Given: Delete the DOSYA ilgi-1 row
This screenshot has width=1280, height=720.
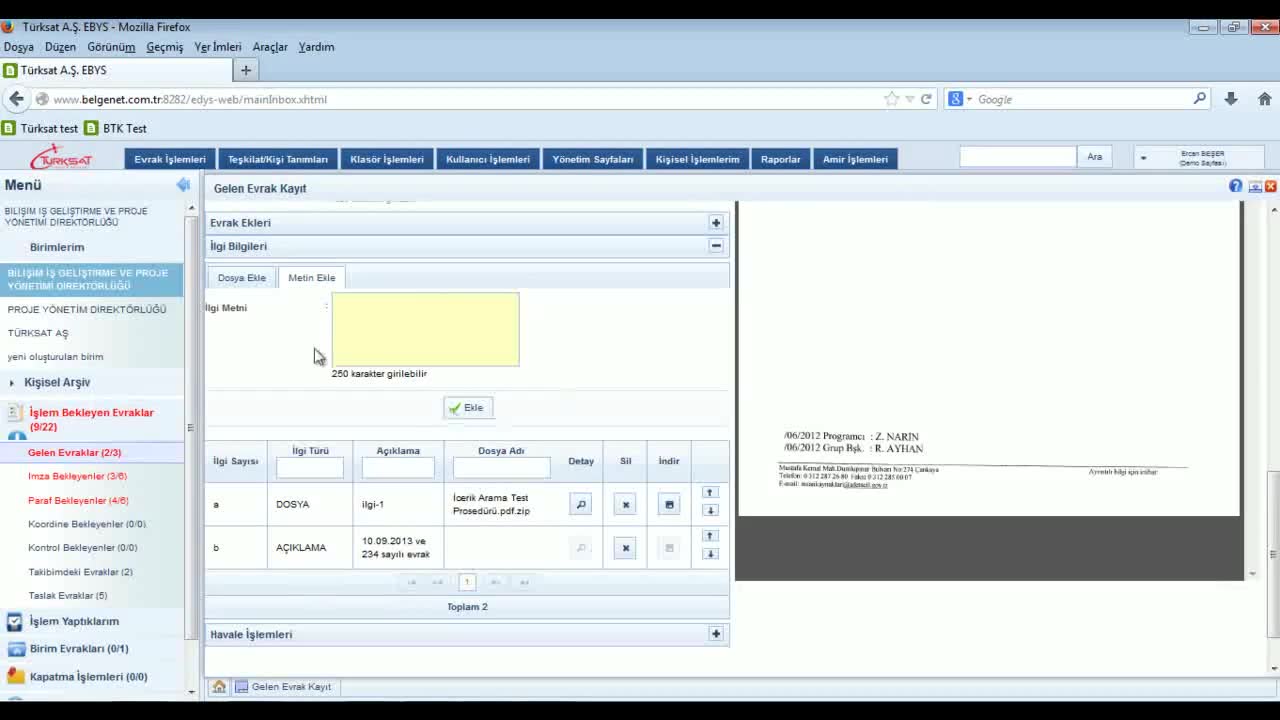Looking at the screenshot, I should (x=625, y=505).
